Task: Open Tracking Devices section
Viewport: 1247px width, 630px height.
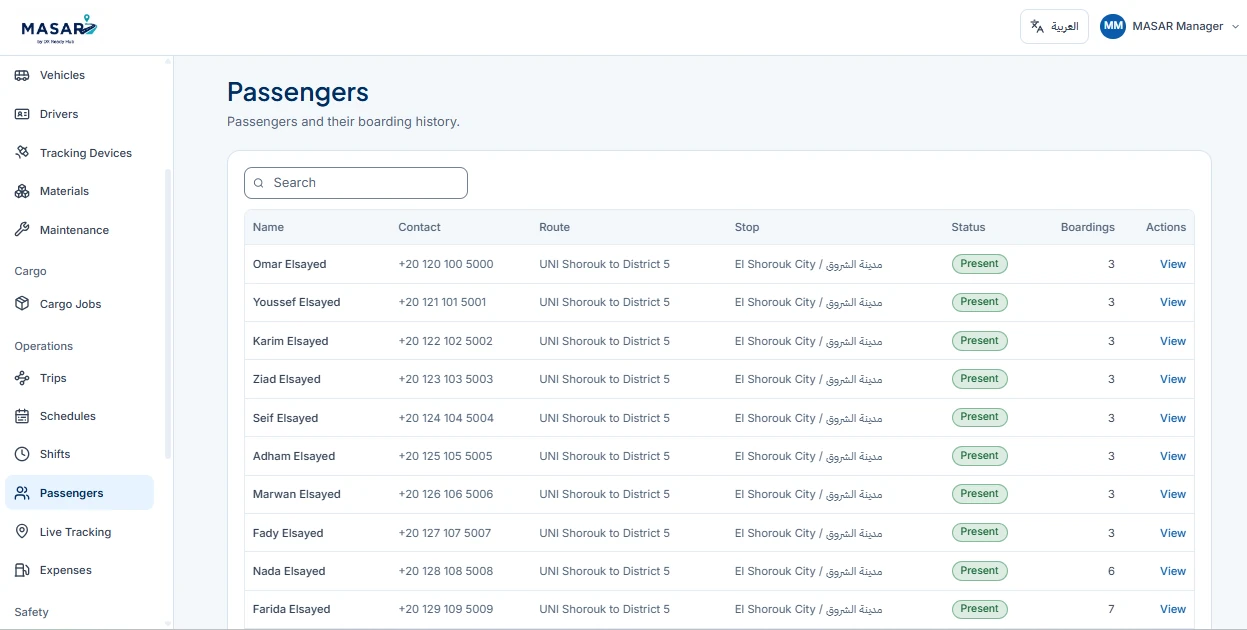Action: coord(79,153)
